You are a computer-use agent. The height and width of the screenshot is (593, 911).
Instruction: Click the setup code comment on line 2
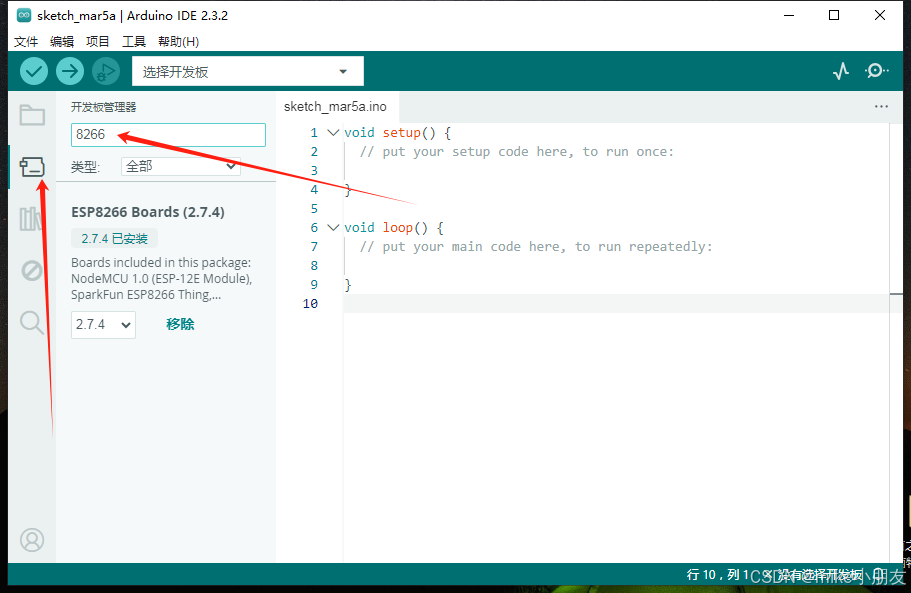(x=517, y=152)
